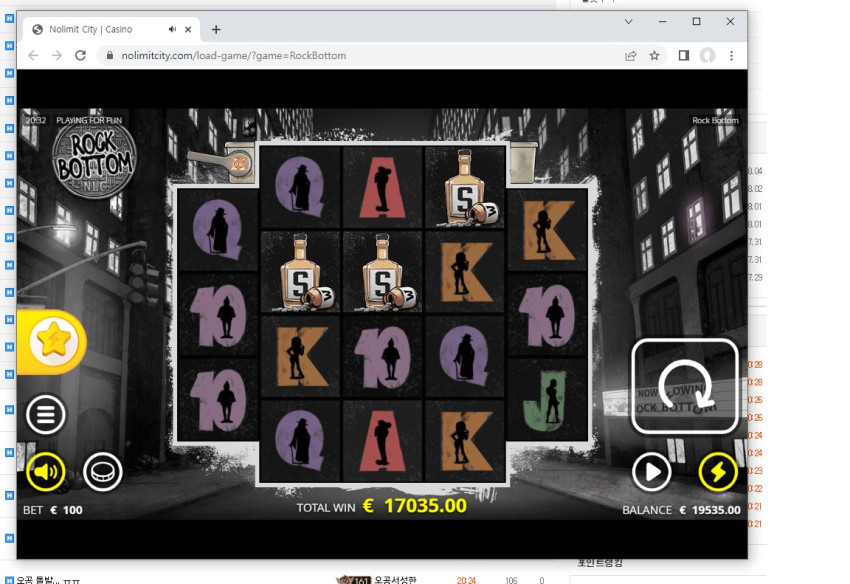Image resolution: width=850 pixels, height=584 pixels.
Task: Click the orange K symbol on the rightmost reel
Action: (x=548, y=230)
